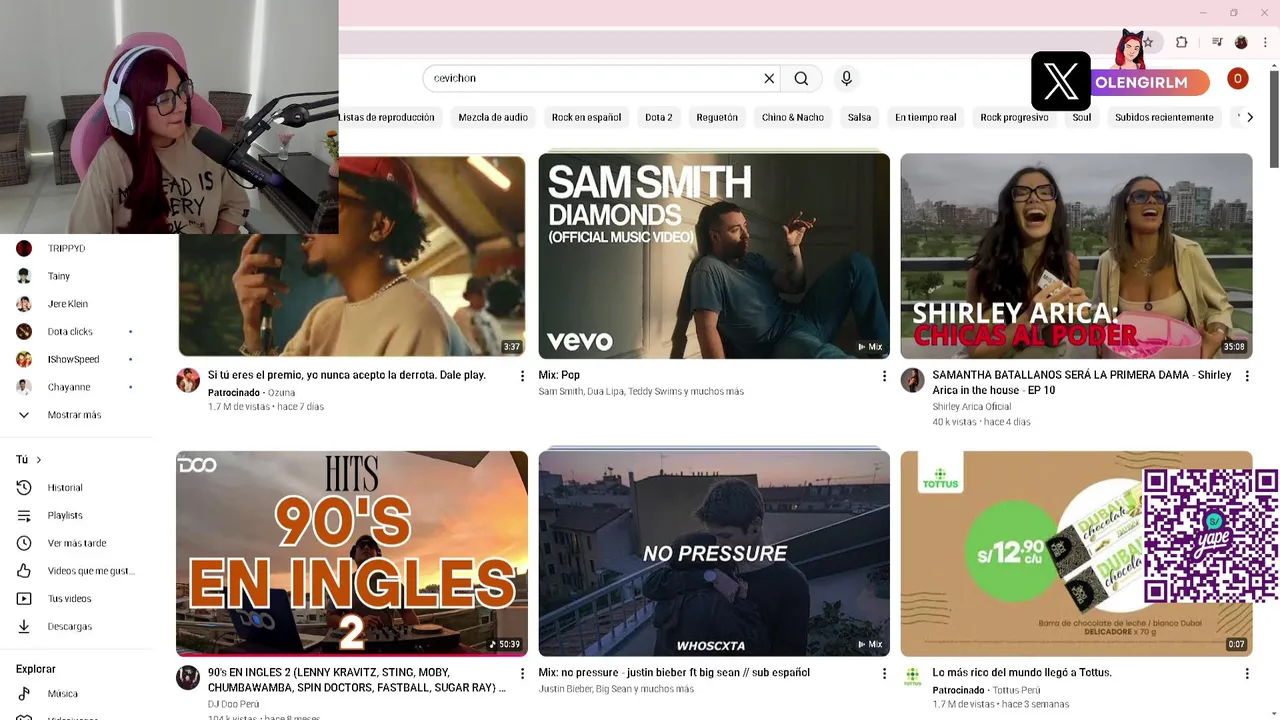This screenshot has width=1280, height=720.
Task: Select the Mezcla de audio chip
Action: [x=493, y=117]
